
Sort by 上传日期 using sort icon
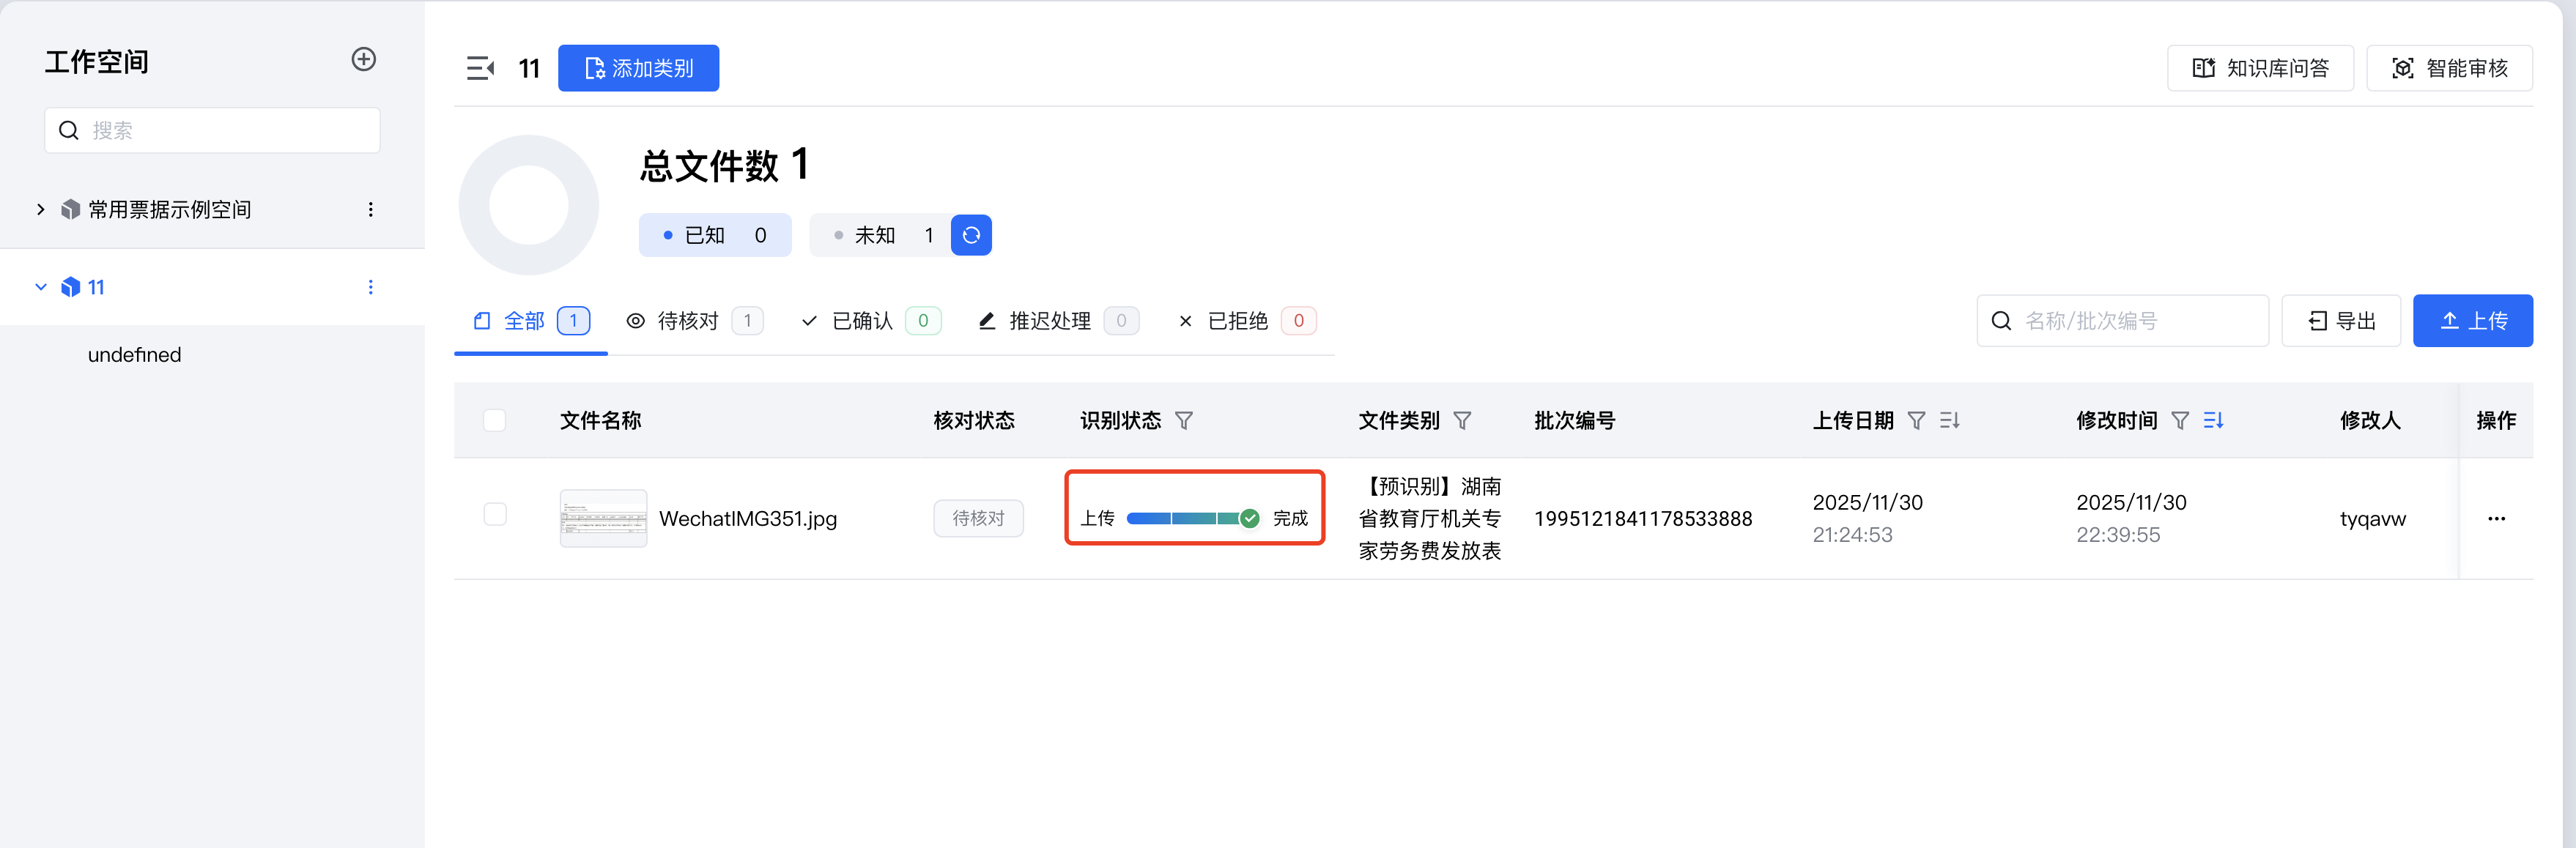tap(1949, 421)
